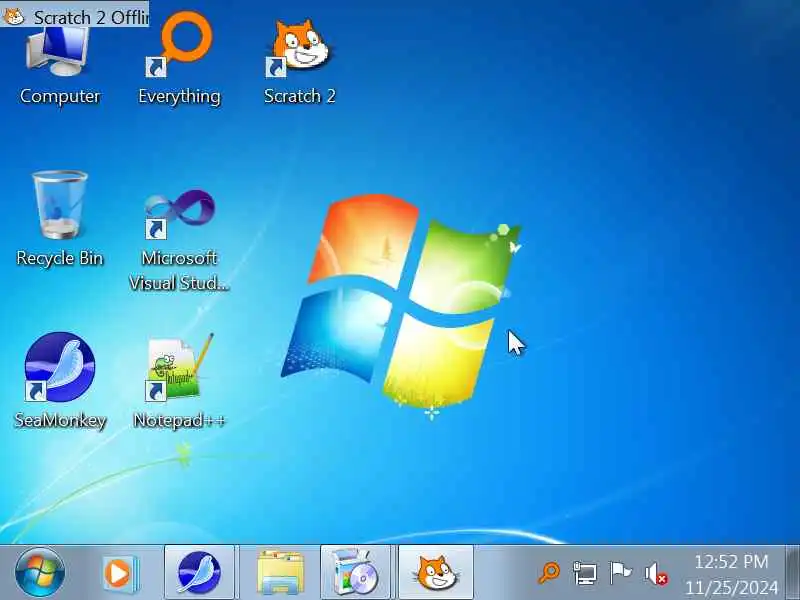
Task: Open Action Center flag icon
Action: tap(620, 572)
